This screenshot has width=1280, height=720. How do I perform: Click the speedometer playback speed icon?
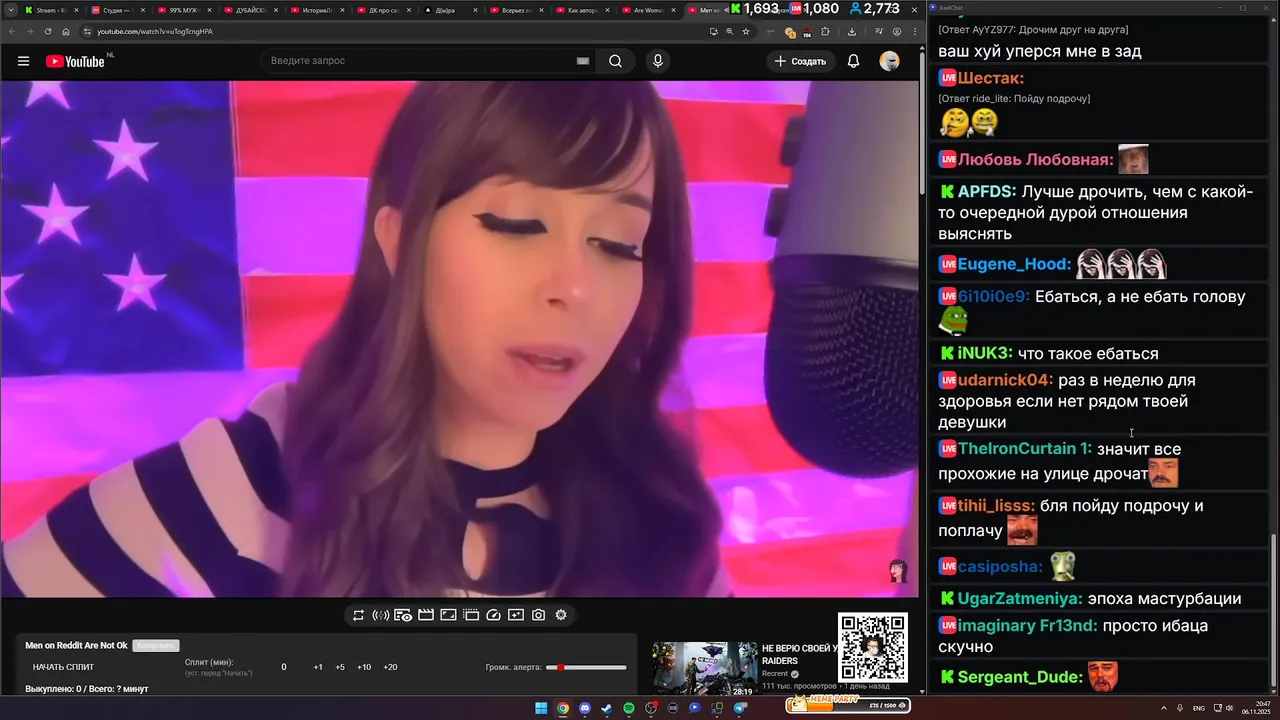(493, 615)
